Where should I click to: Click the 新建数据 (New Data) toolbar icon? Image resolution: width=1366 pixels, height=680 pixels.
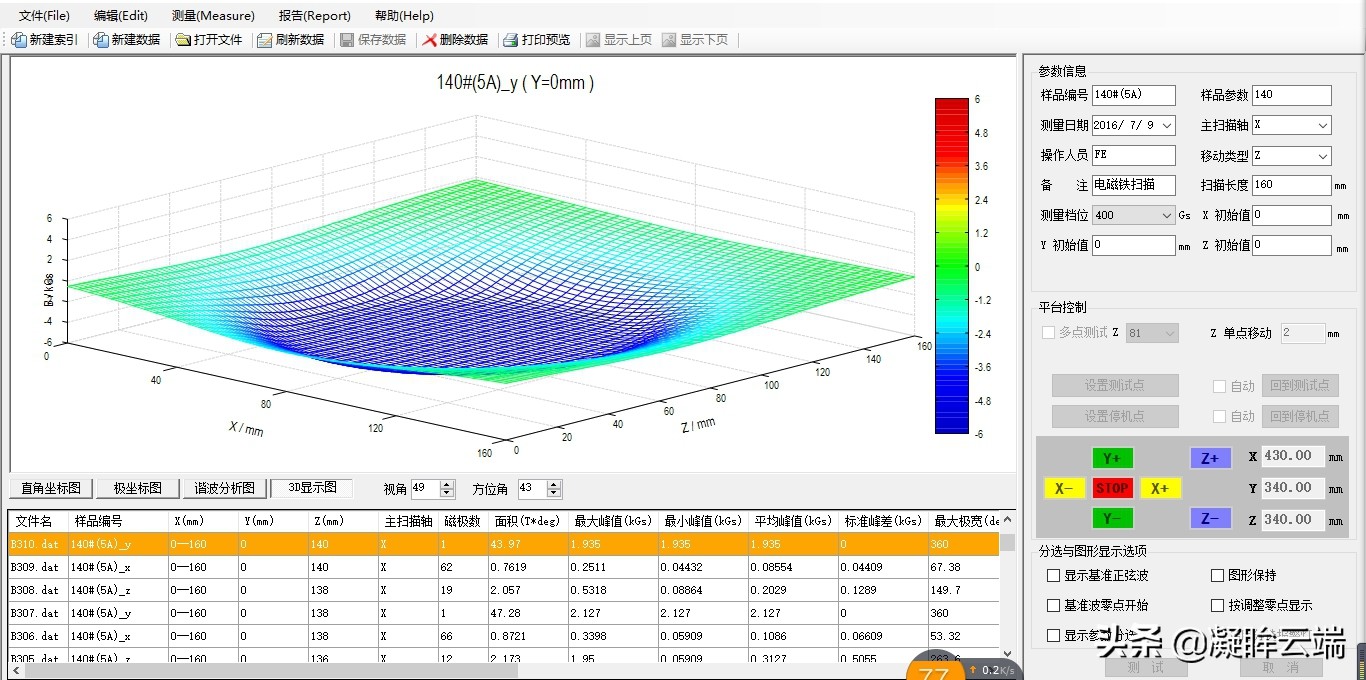(126, 40)
